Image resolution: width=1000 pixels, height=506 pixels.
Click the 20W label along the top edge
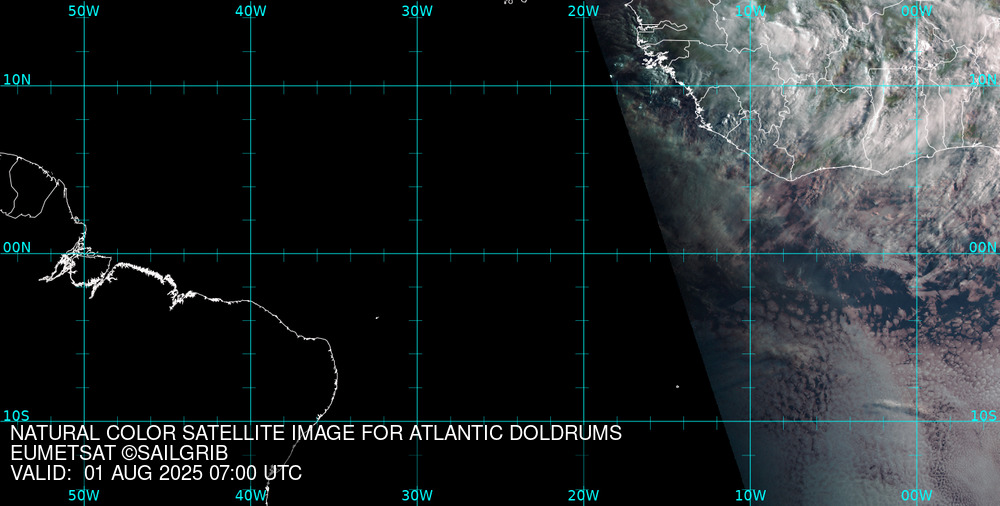tap(584, 11)
